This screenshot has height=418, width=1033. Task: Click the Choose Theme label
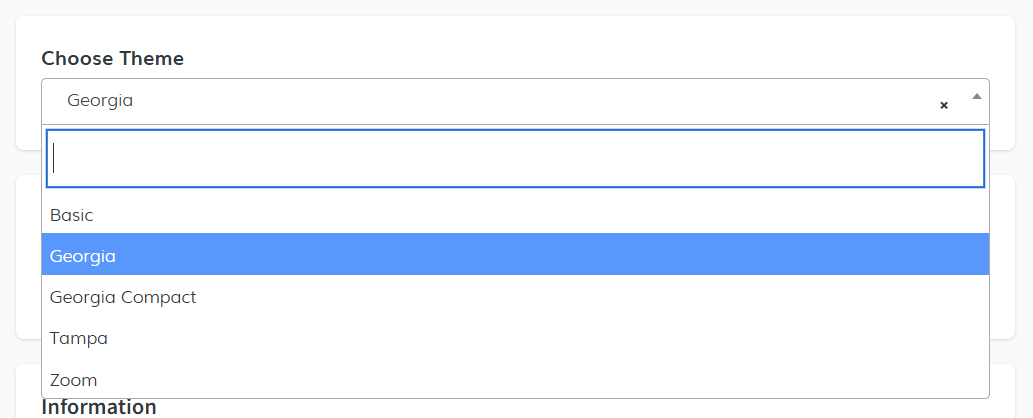point(112,58)
